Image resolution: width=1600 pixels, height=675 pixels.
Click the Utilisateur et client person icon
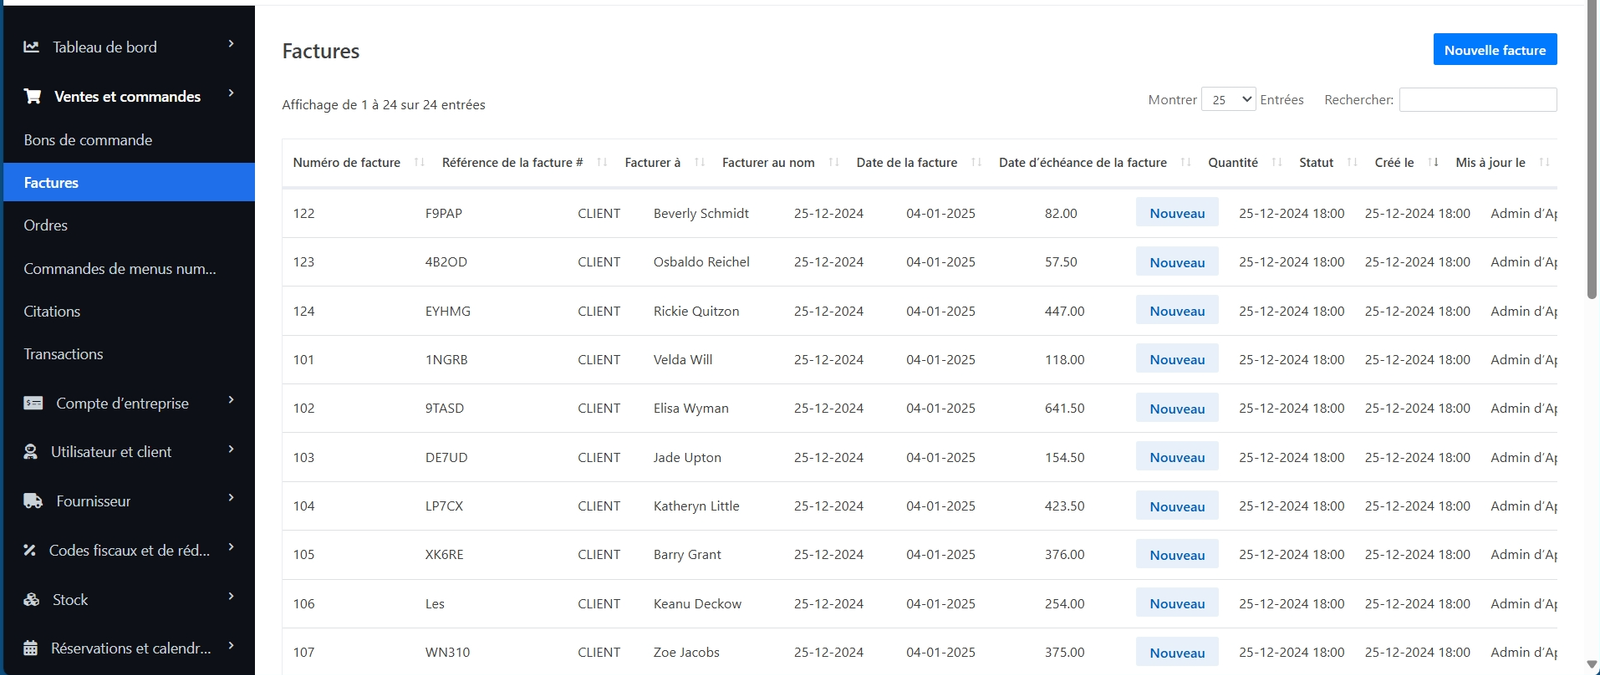(x=31, y=452)
